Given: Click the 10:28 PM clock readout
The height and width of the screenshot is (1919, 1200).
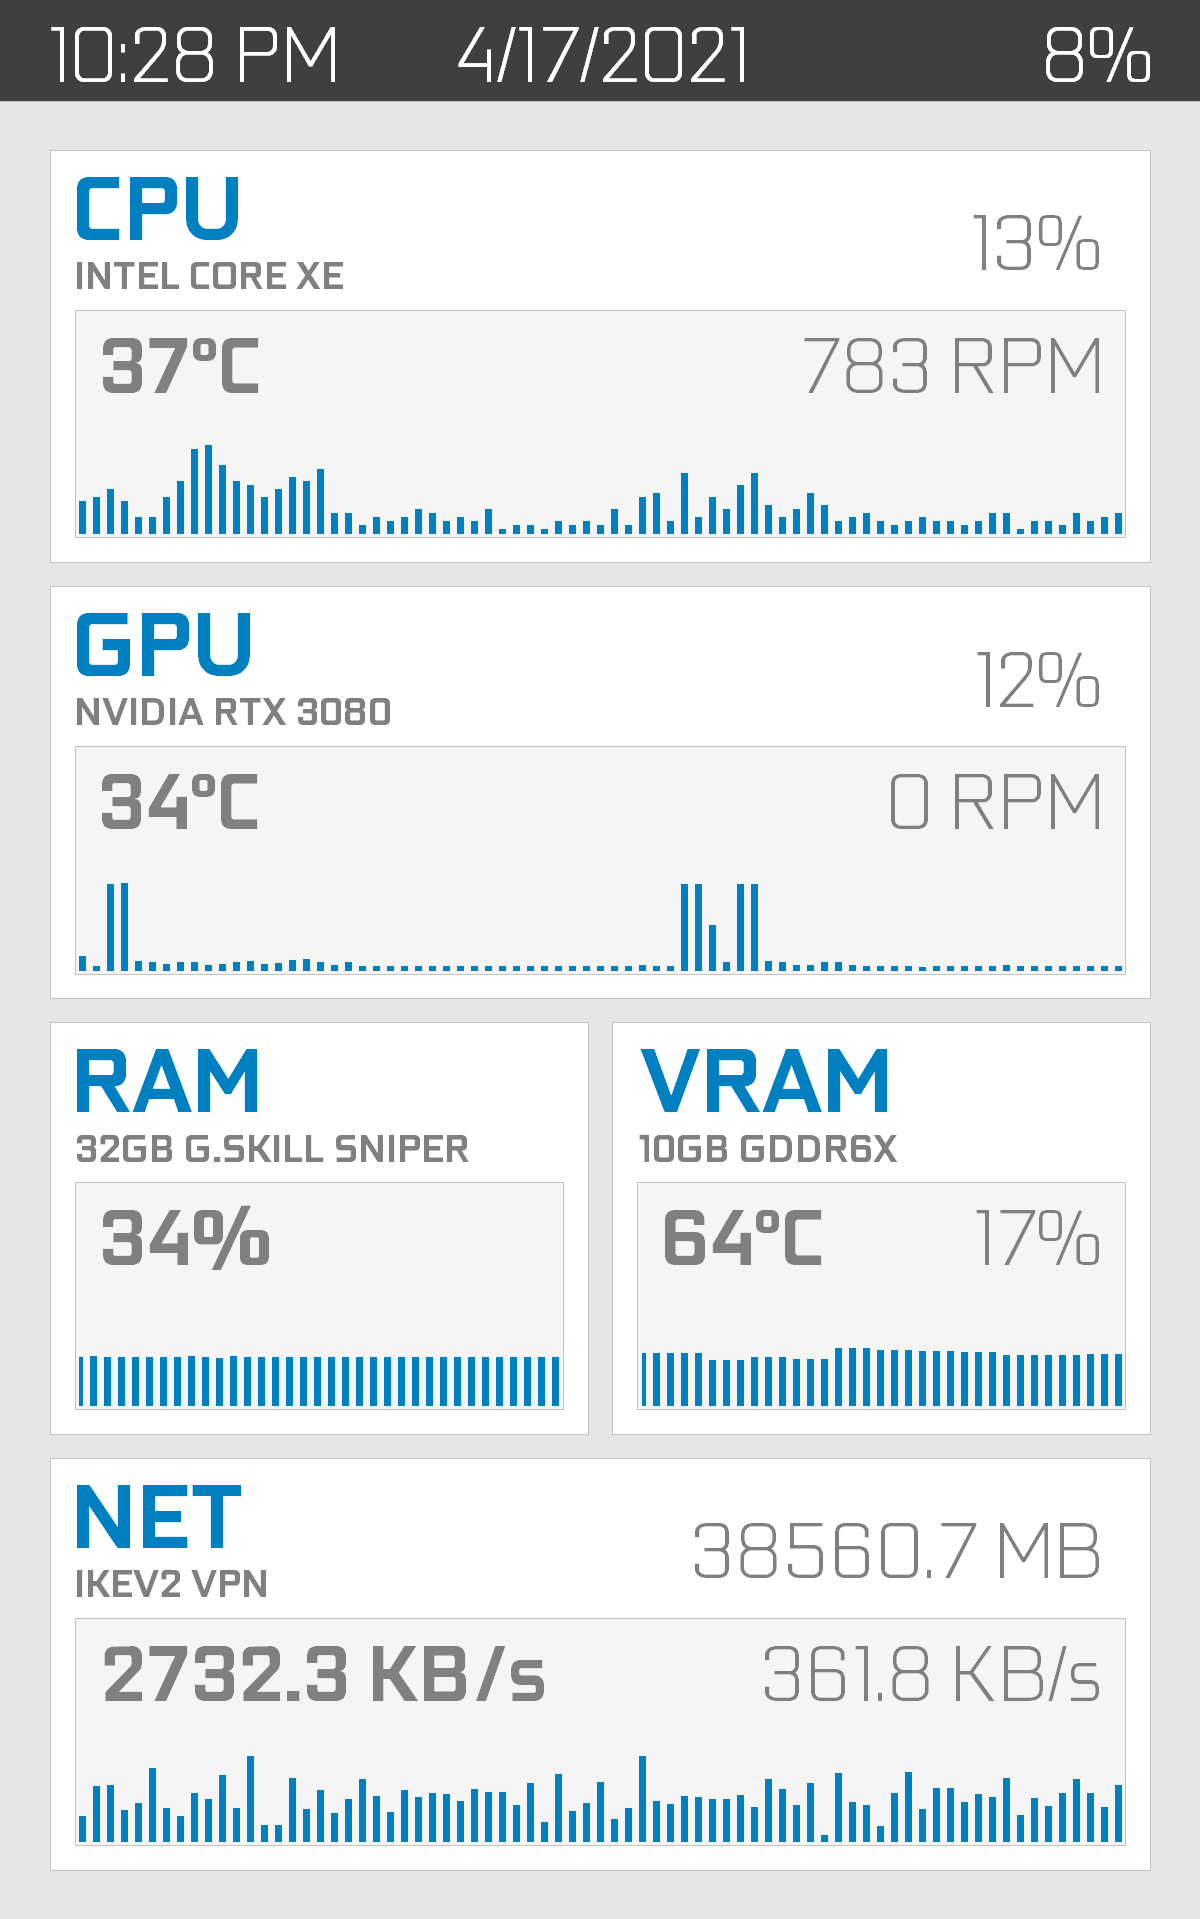Looking at the screenshot, I should tap(194, 54).
